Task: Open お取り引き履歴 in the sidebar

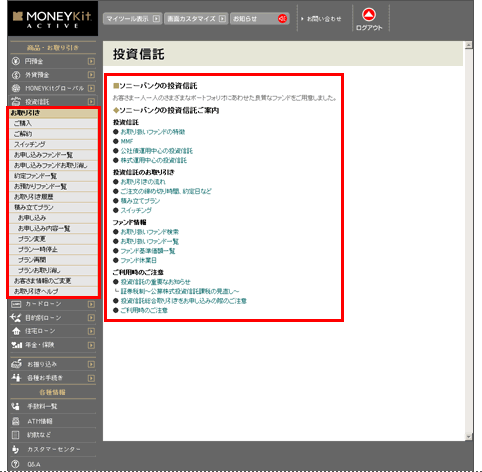Action: point(53,197)
